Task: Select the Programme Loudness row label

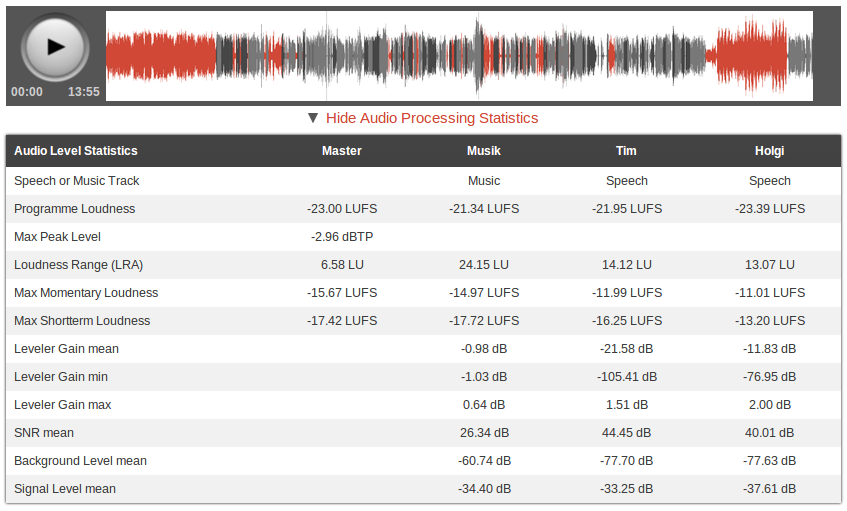Action: (75, 209)
